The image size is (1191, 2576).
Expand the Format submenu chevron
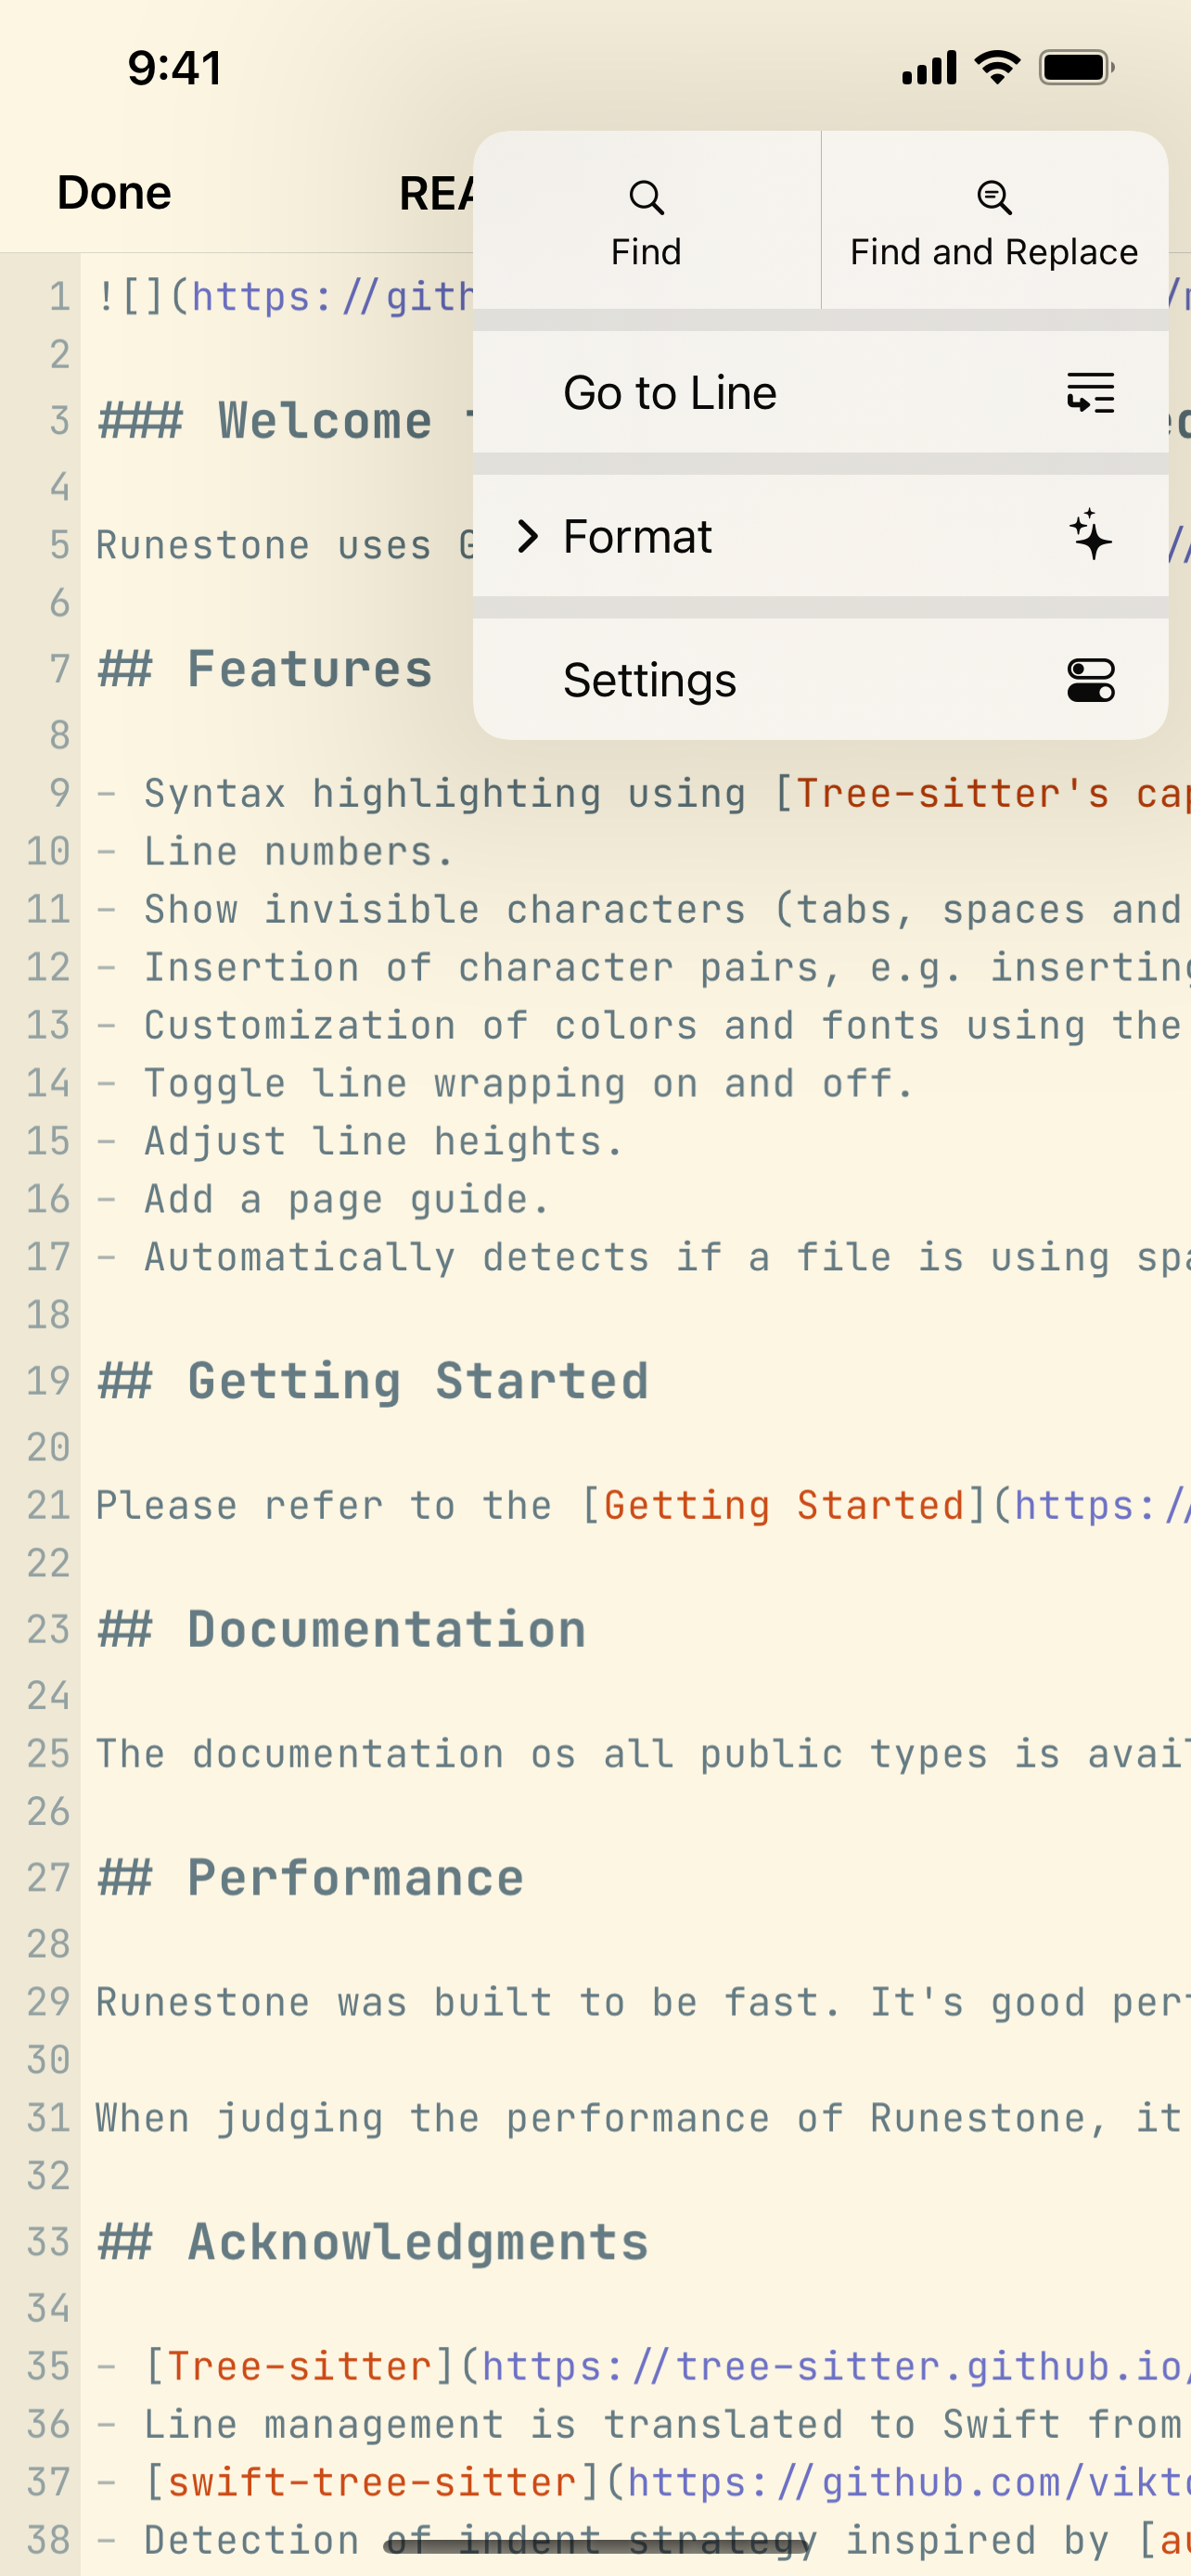528,536
